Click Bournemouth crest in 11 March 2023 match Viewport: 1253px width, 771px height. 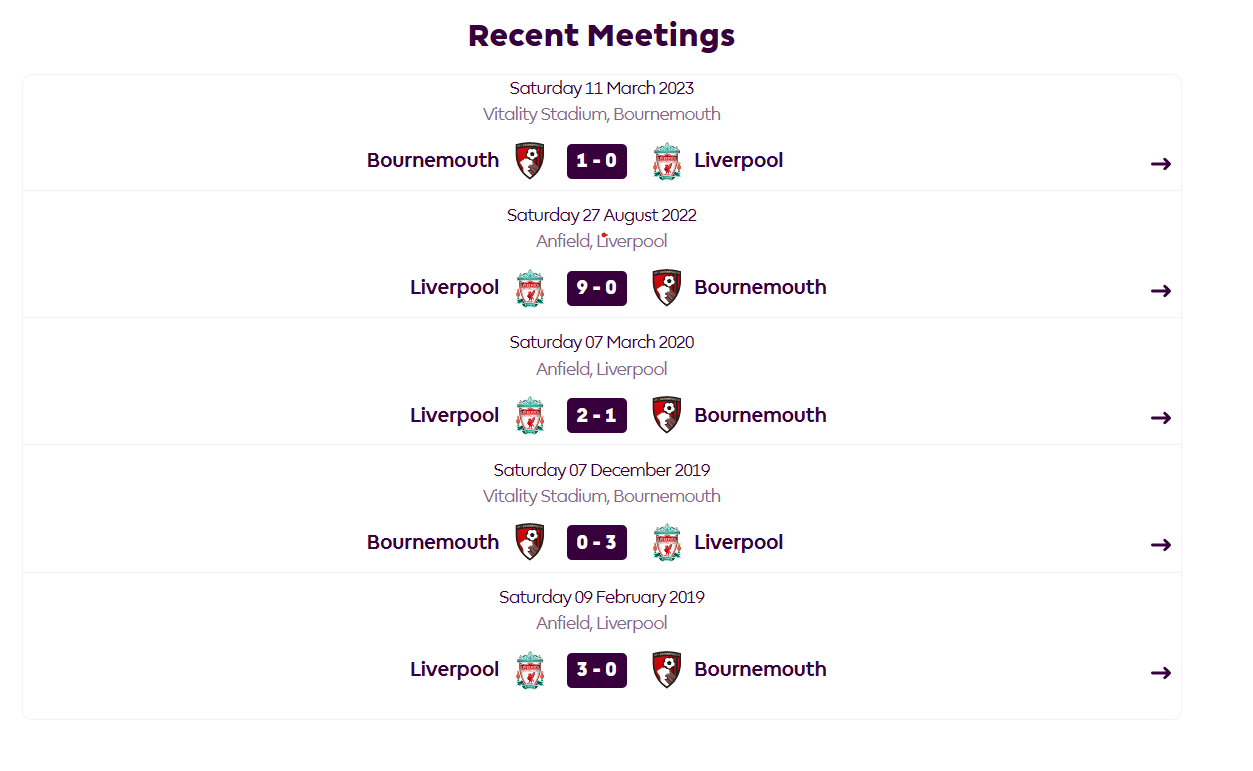[530, 161]
